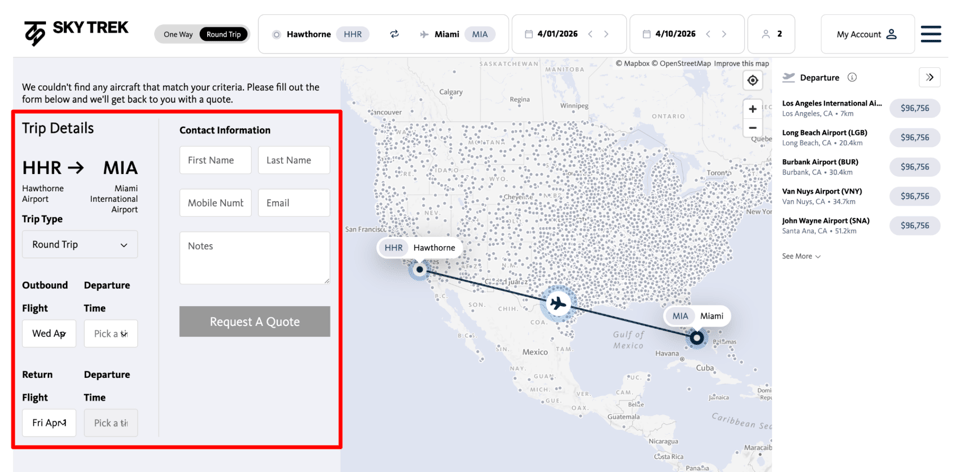The image size is (960, 472).
Task: Expand See More departure airports
Action: pyautogui.click(x=801, y=257)
